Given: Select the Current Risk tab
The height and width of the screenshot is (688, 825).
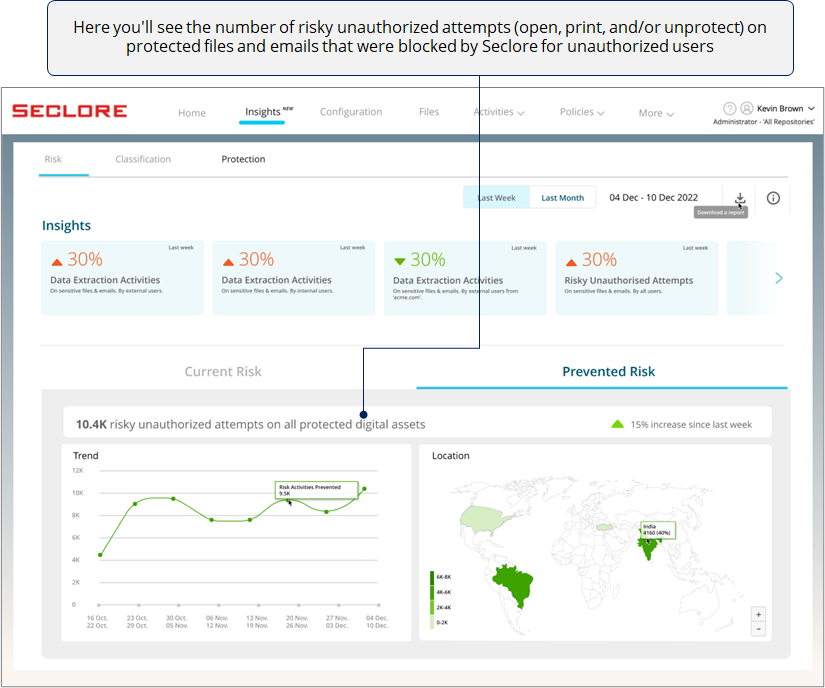Looking at the screenshot, I should 223,372.
